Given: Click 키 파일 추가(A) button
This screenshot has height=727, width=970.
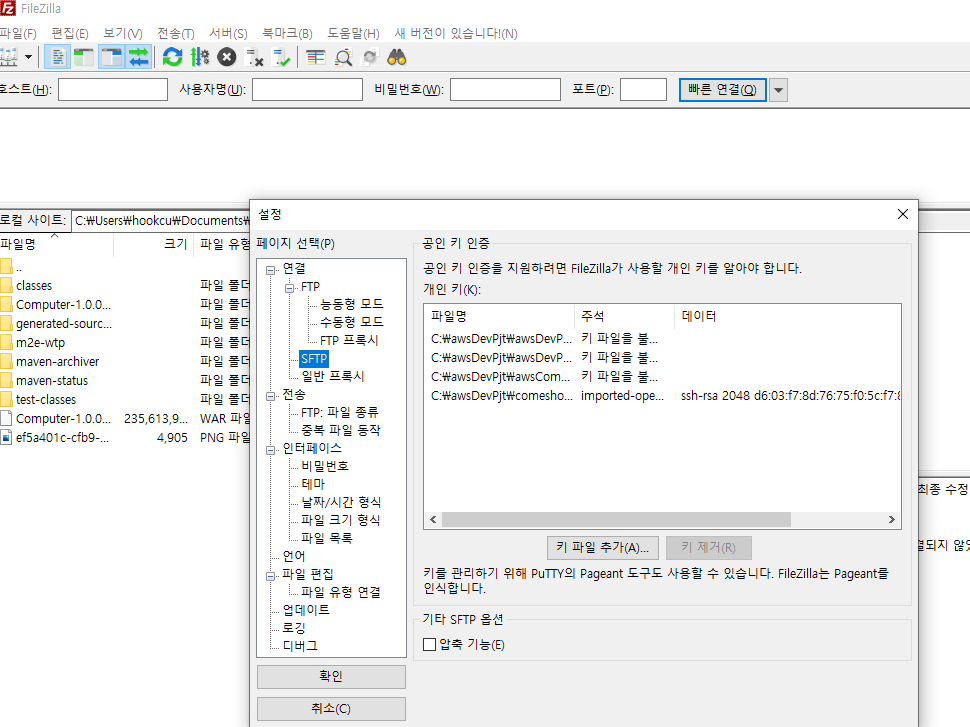Looking at the screenshot, I should click(x=603, y=548).
